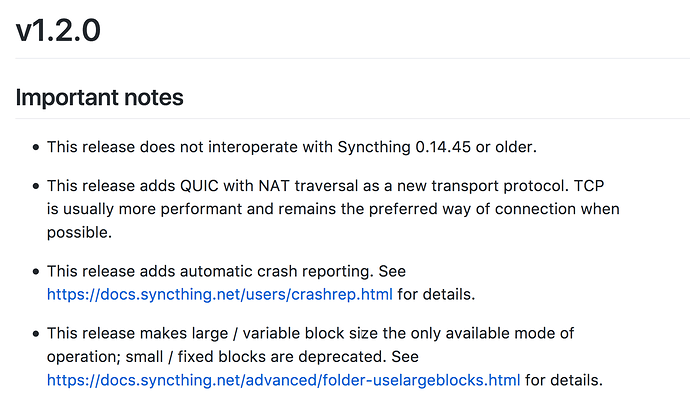Click the bullet marker before the crash reporting note

(x=36, y=271)
